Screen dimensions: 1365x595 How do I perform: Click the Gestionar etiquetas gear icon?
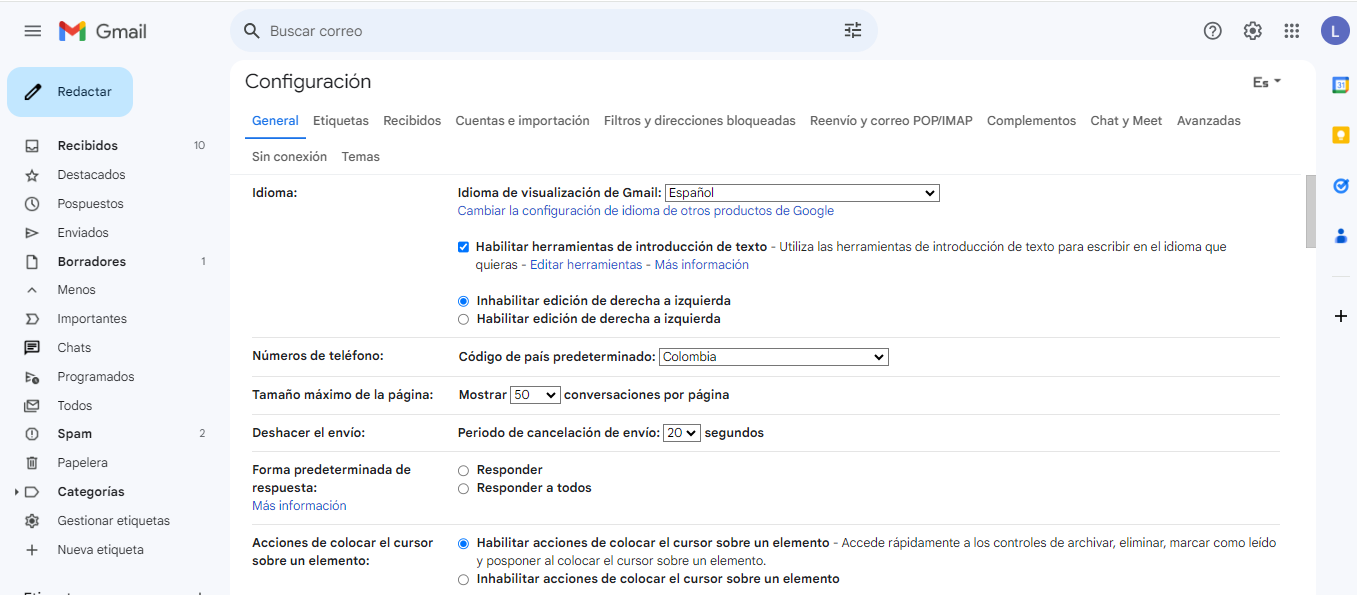32,521
